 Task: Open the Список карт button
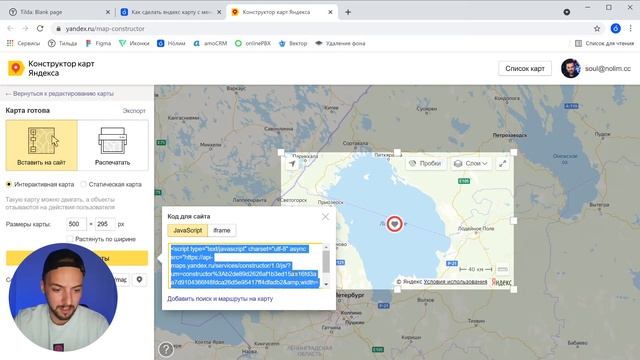[x=525, y=69]
